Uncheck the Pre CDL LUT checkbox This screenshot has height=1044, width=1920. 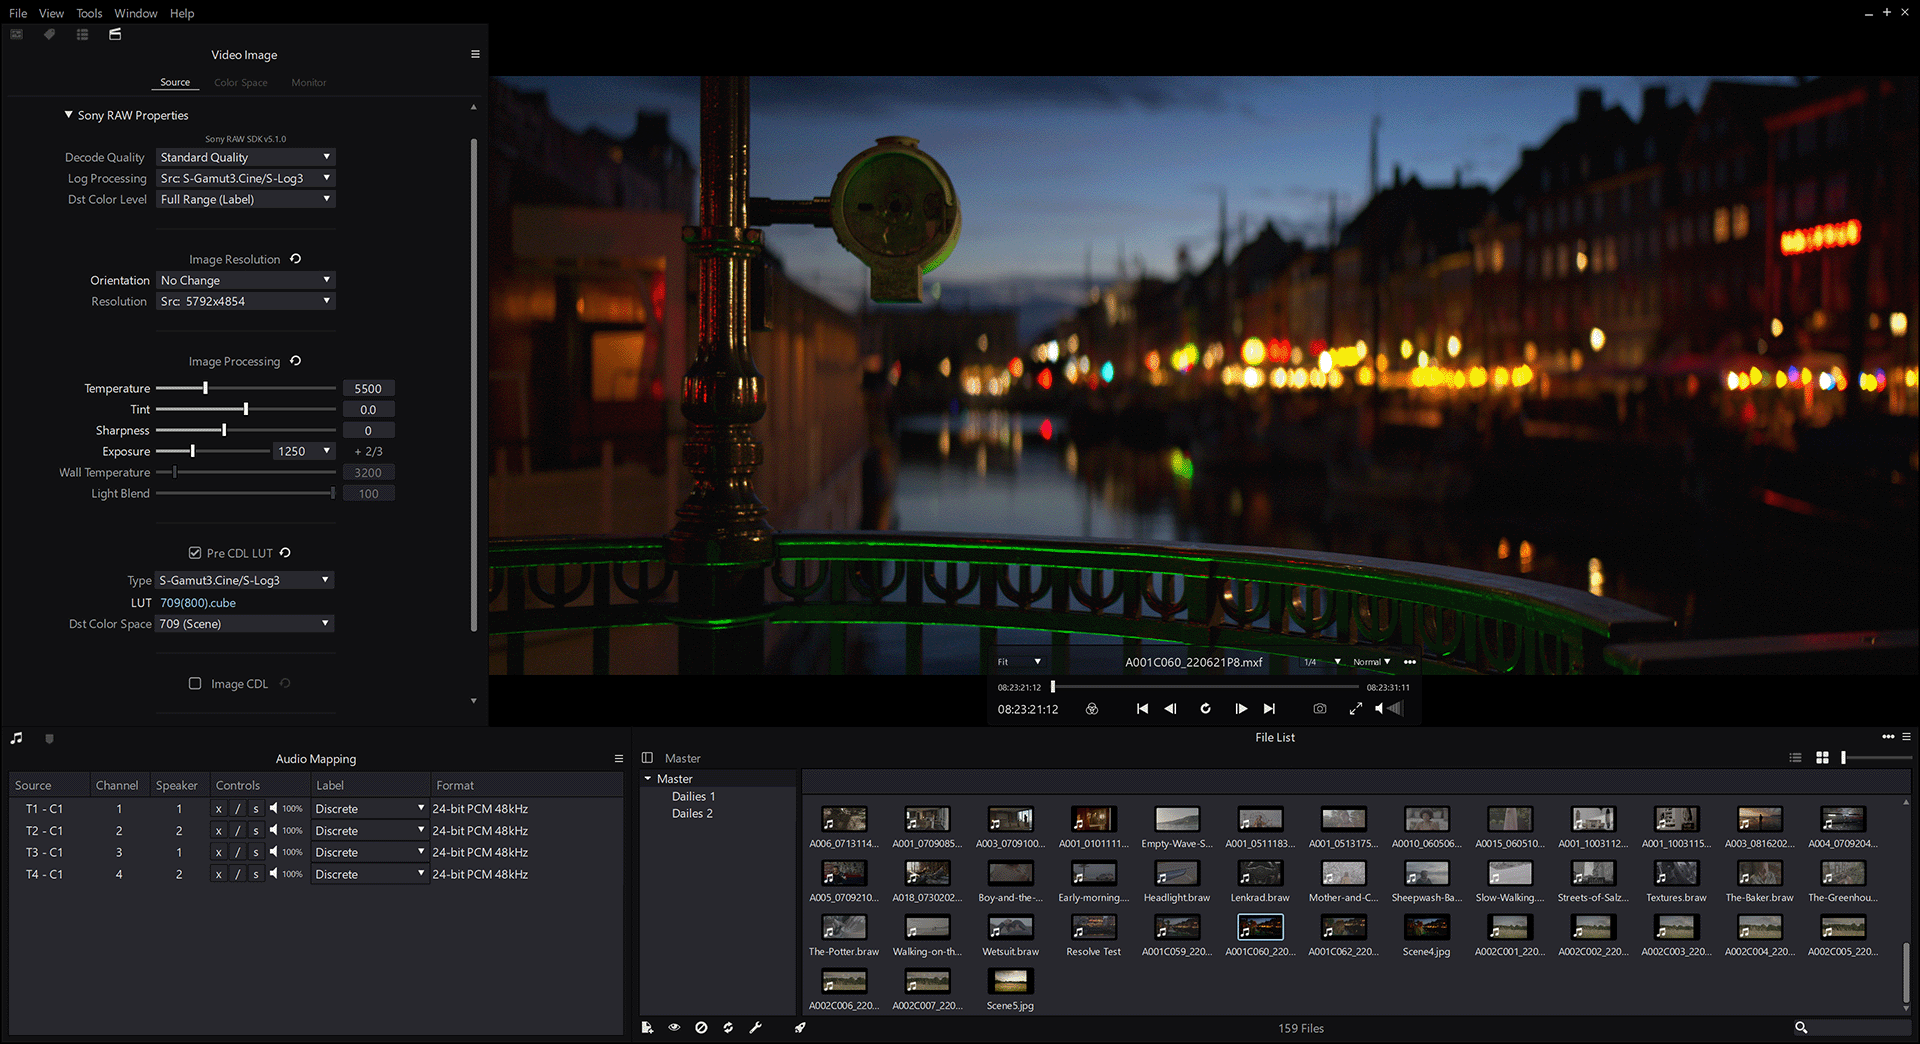pyautogui.click(x=195, y=553)
